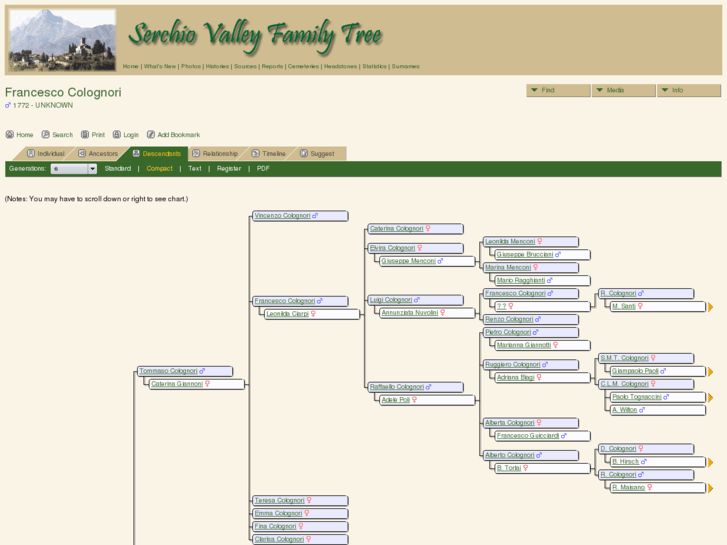Open Reports in header navigation
The width and height of the screenshot is (727, 545).
pos(272,66)
